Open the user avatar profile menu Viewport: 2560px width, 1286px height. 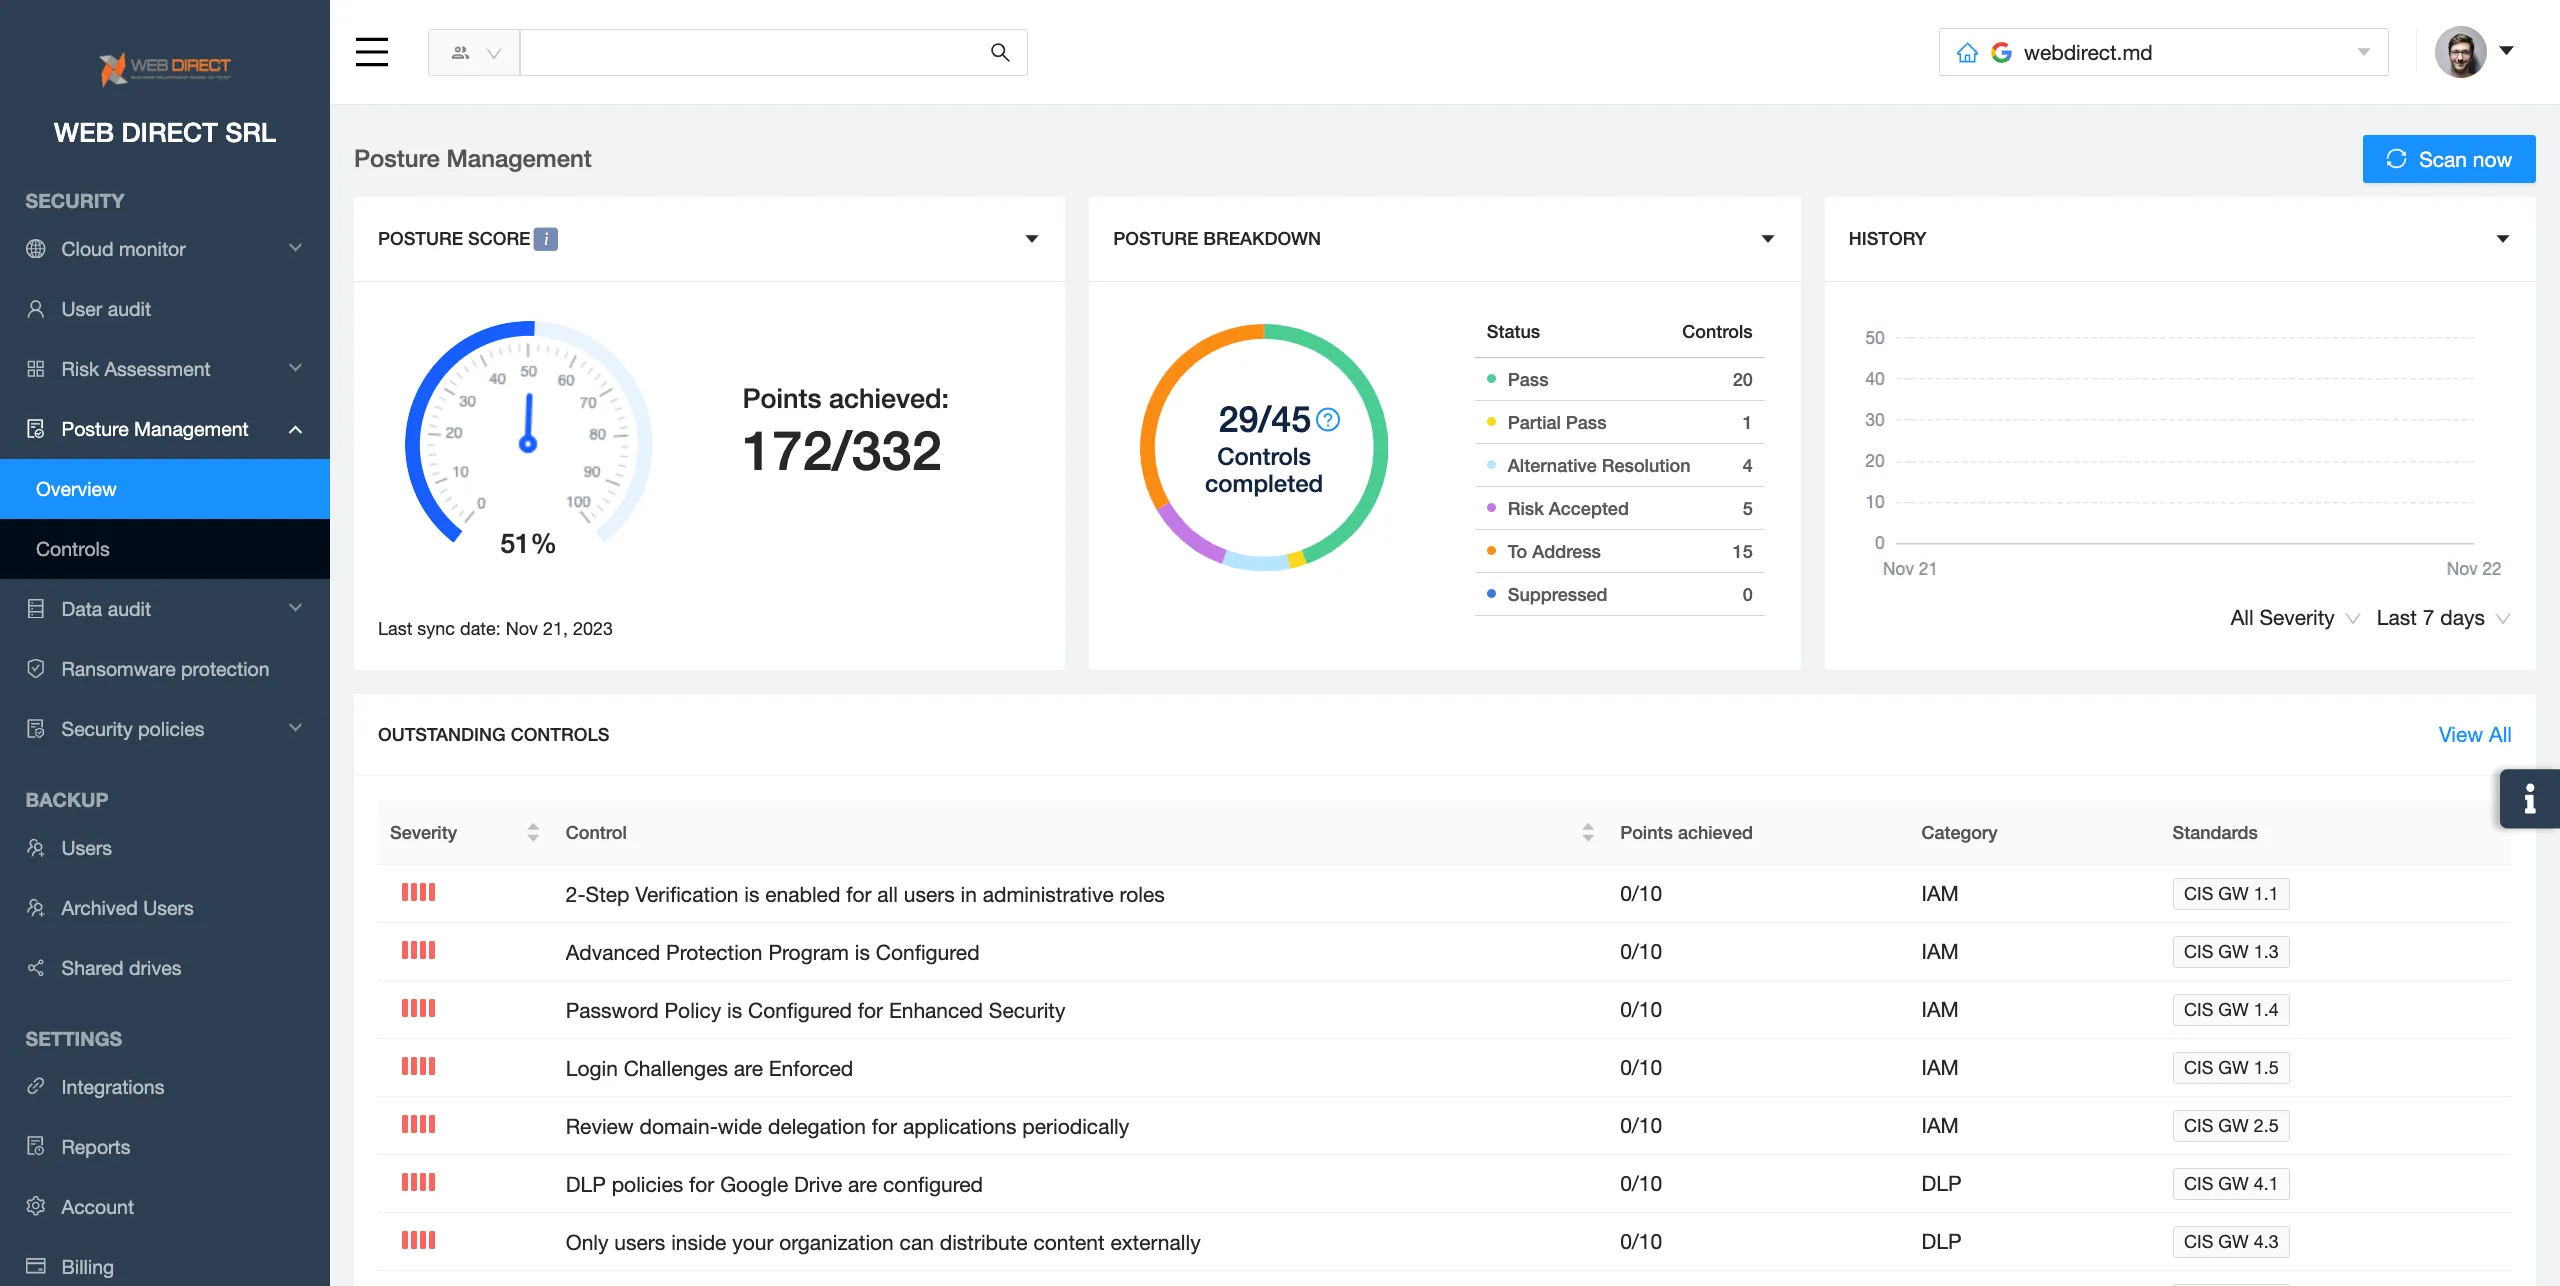(x=2463, y=51)
